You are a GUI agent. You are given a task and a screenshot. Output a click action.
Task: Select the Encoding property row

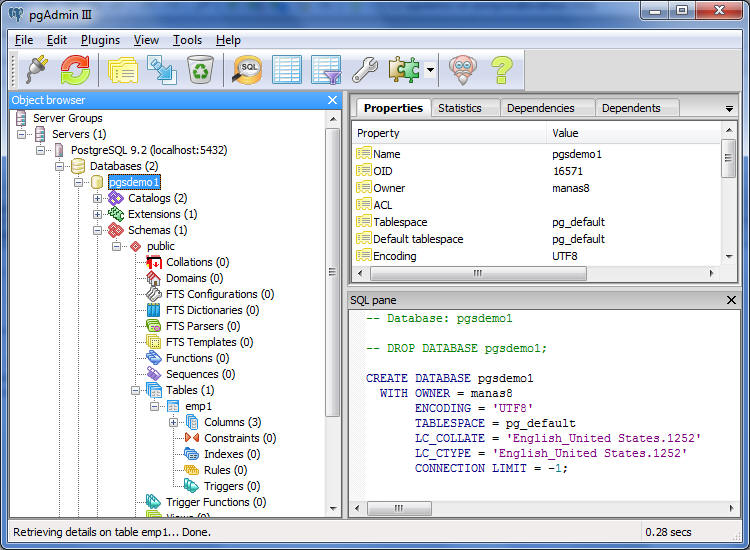[537, 256]
